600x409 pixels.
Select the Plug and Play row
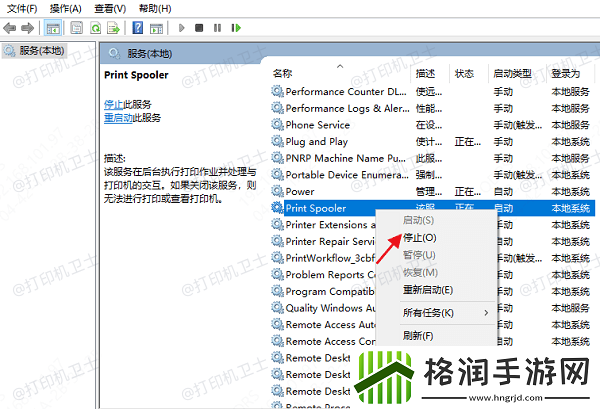[432, 141]
